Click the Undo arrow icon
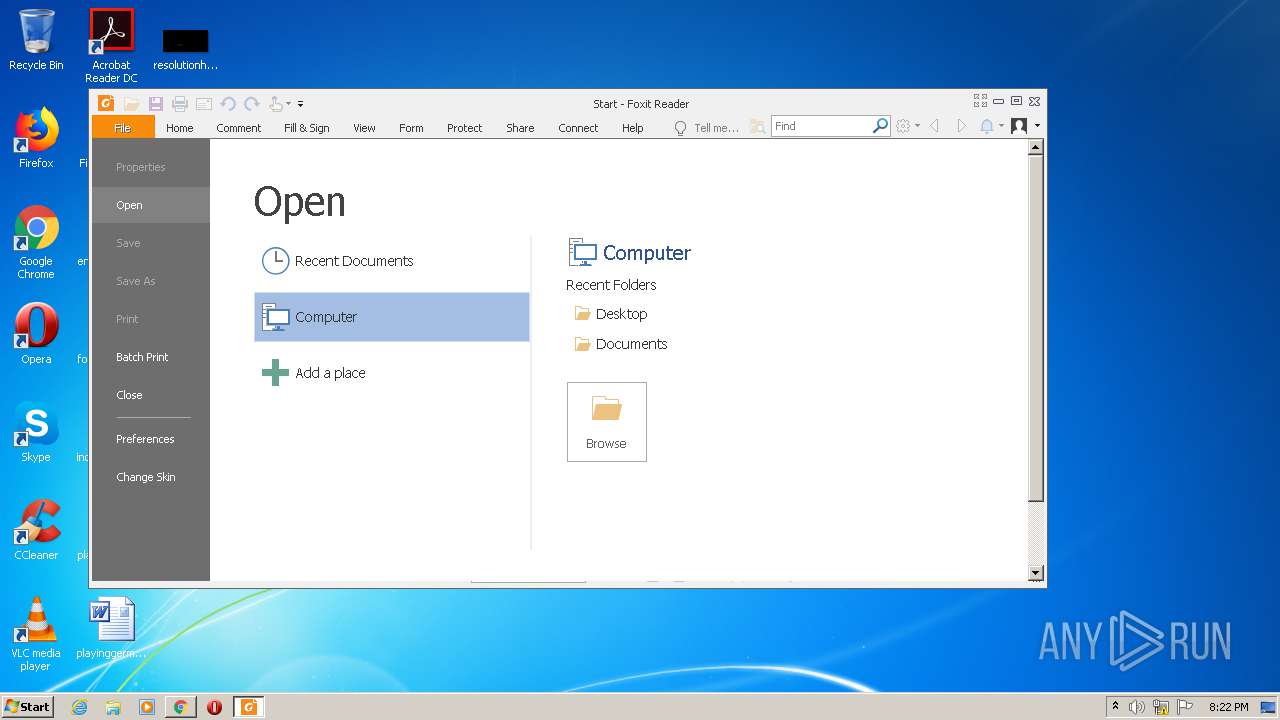Viewport: 1280px width, 720px height. pyautogui.click(x=228, y=103)
